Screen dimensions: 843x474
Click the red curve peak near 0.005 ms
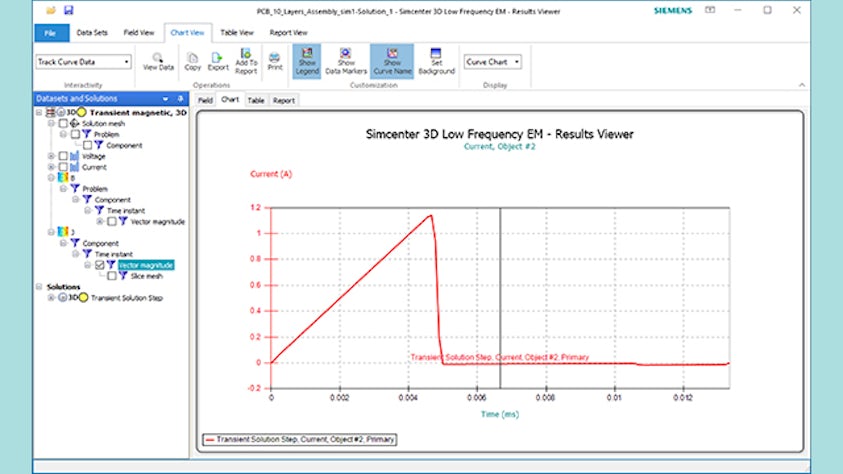431,216
